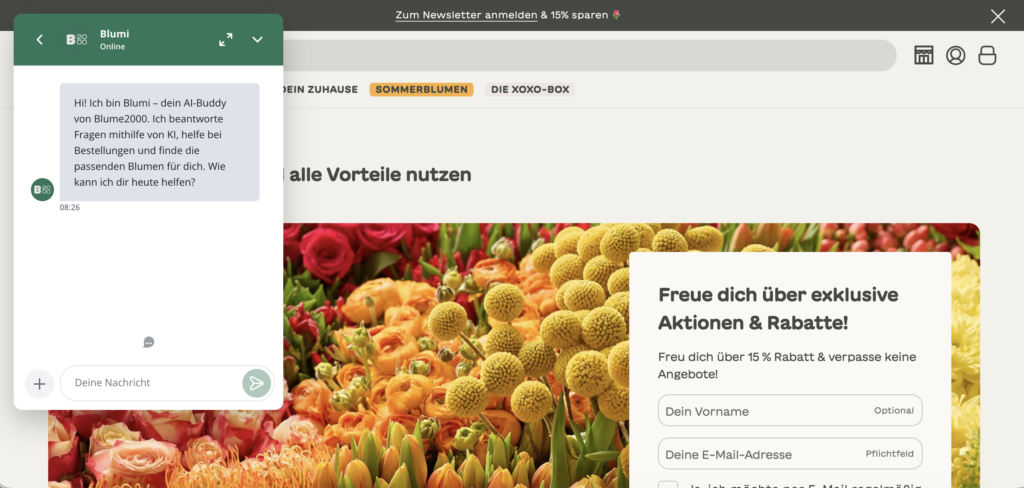Screen dimensions: 1024x488
Task: Open the user account icon
Action: click(955, 56)
